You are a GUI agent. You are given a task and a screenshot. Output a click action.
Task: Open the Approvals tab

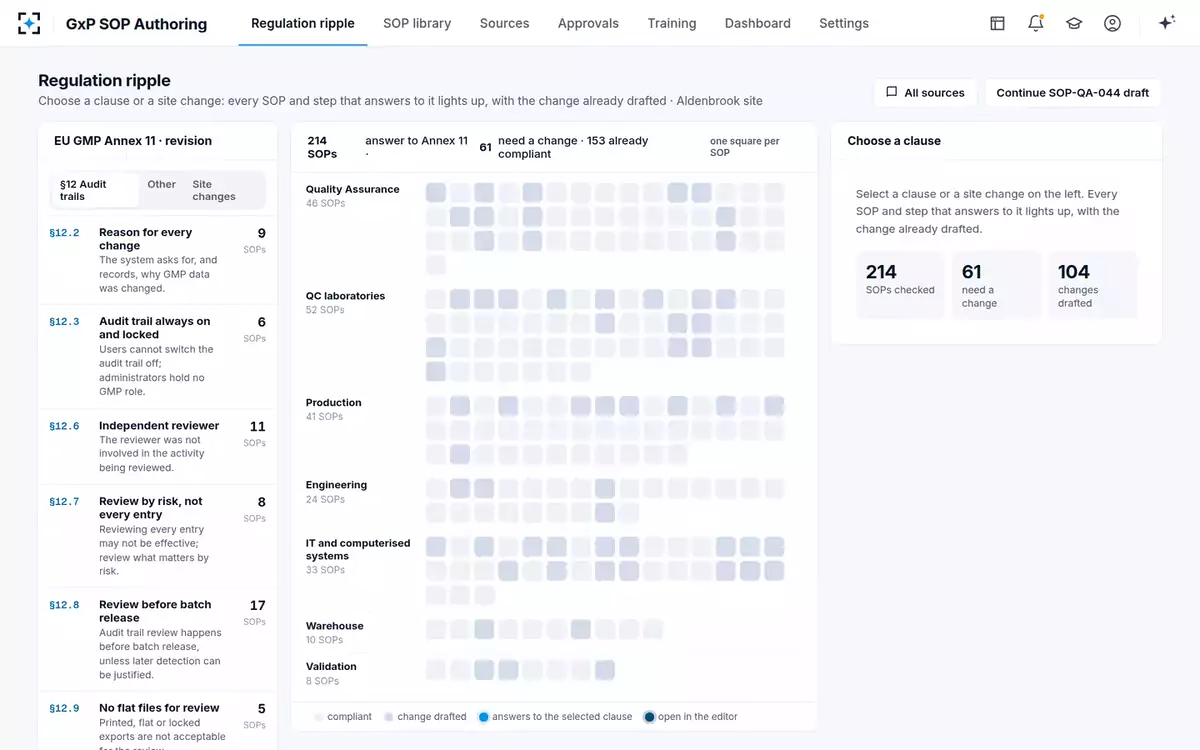588,23
